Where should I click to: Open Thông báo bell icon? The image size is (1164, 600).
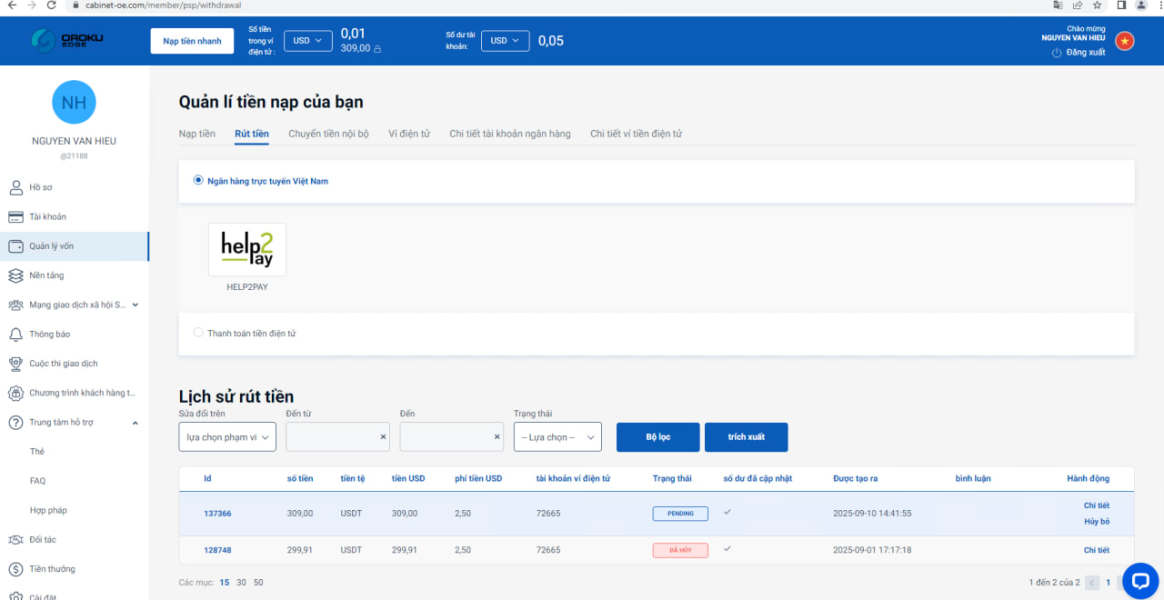coord(16,334)
